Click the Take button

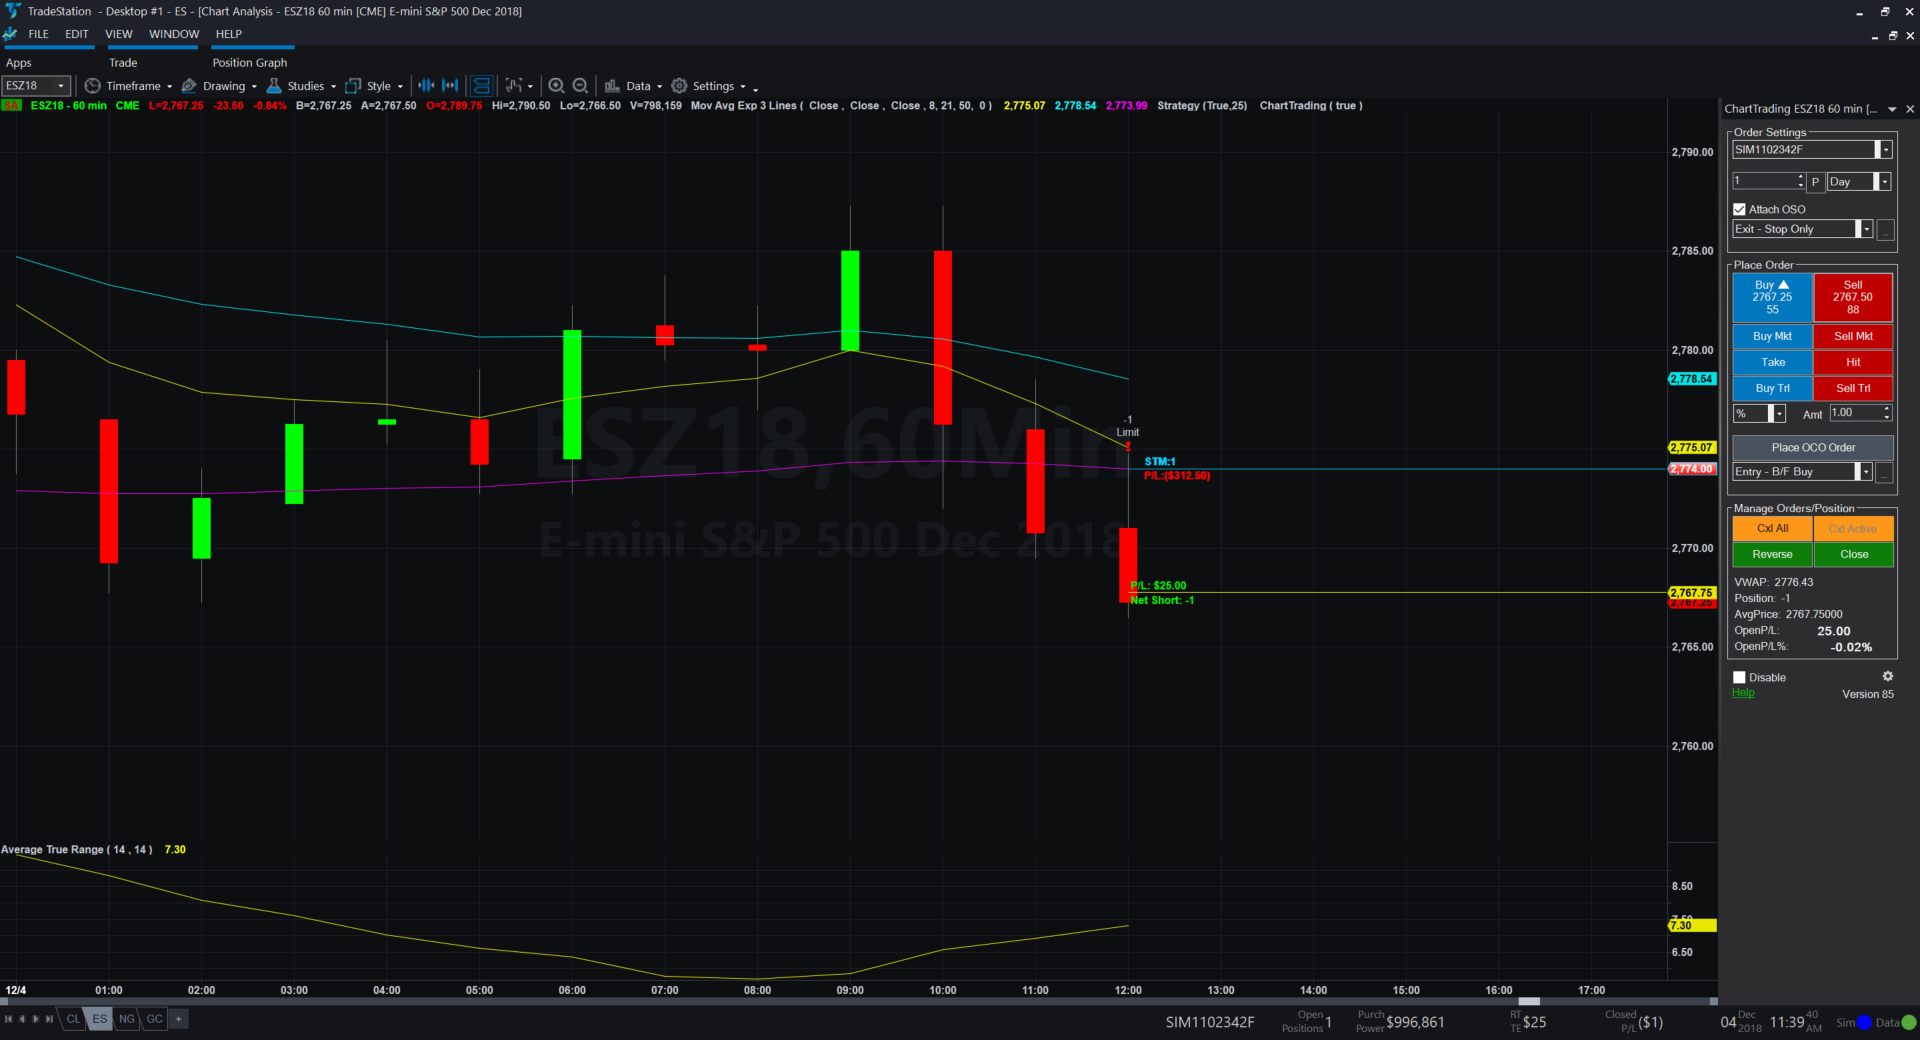(1772, 363)
